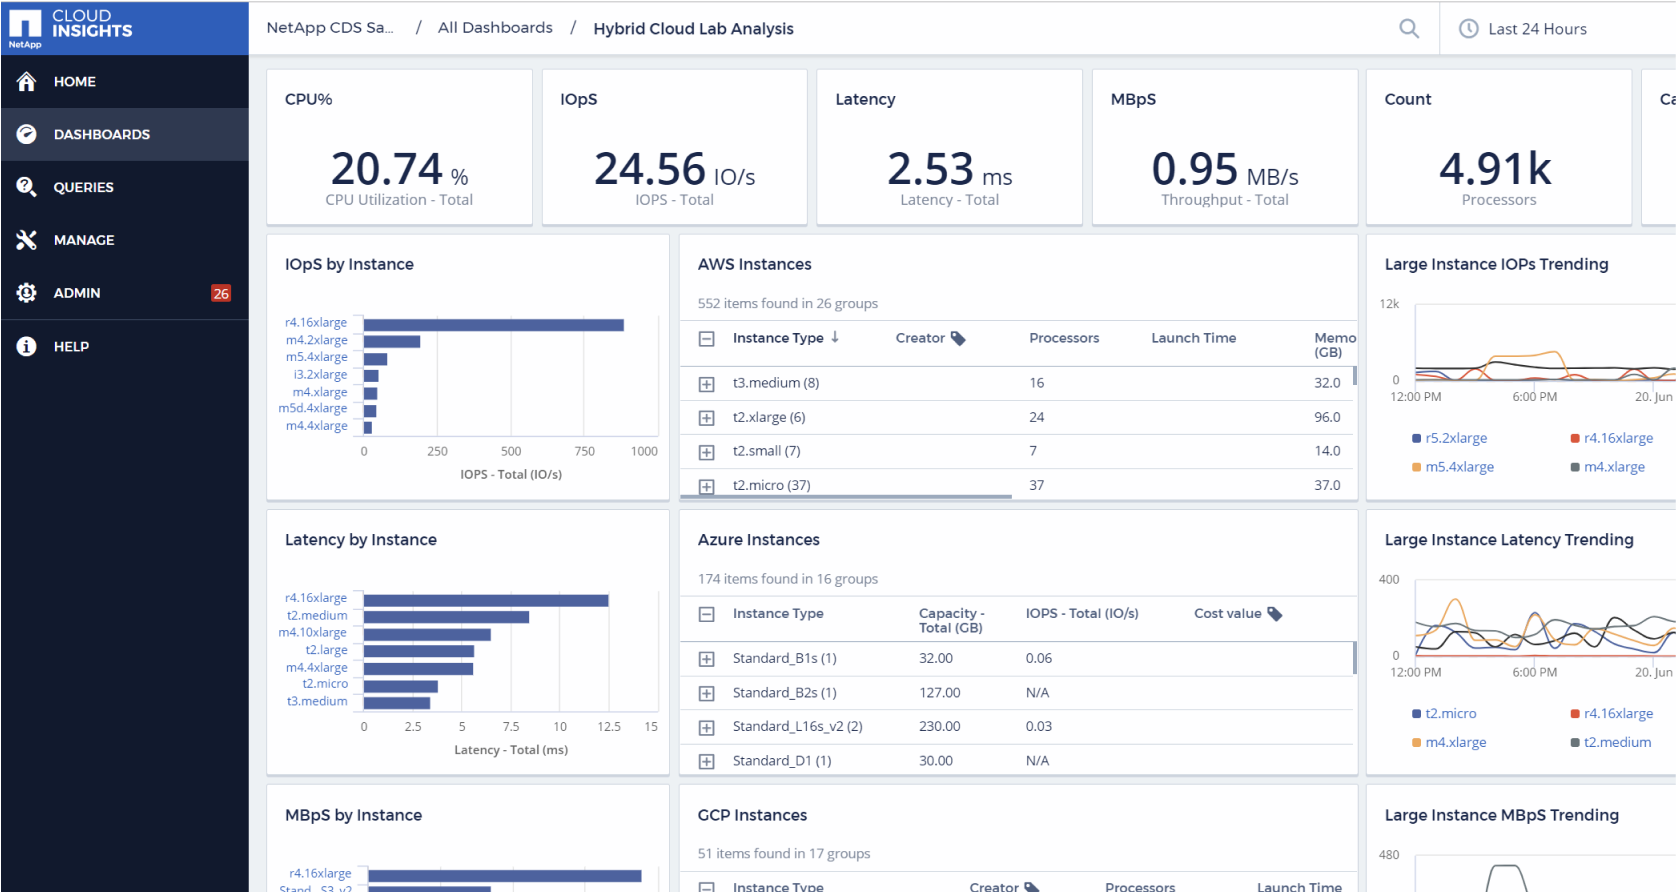Open the Admin menu item

[x=125, y=293]
